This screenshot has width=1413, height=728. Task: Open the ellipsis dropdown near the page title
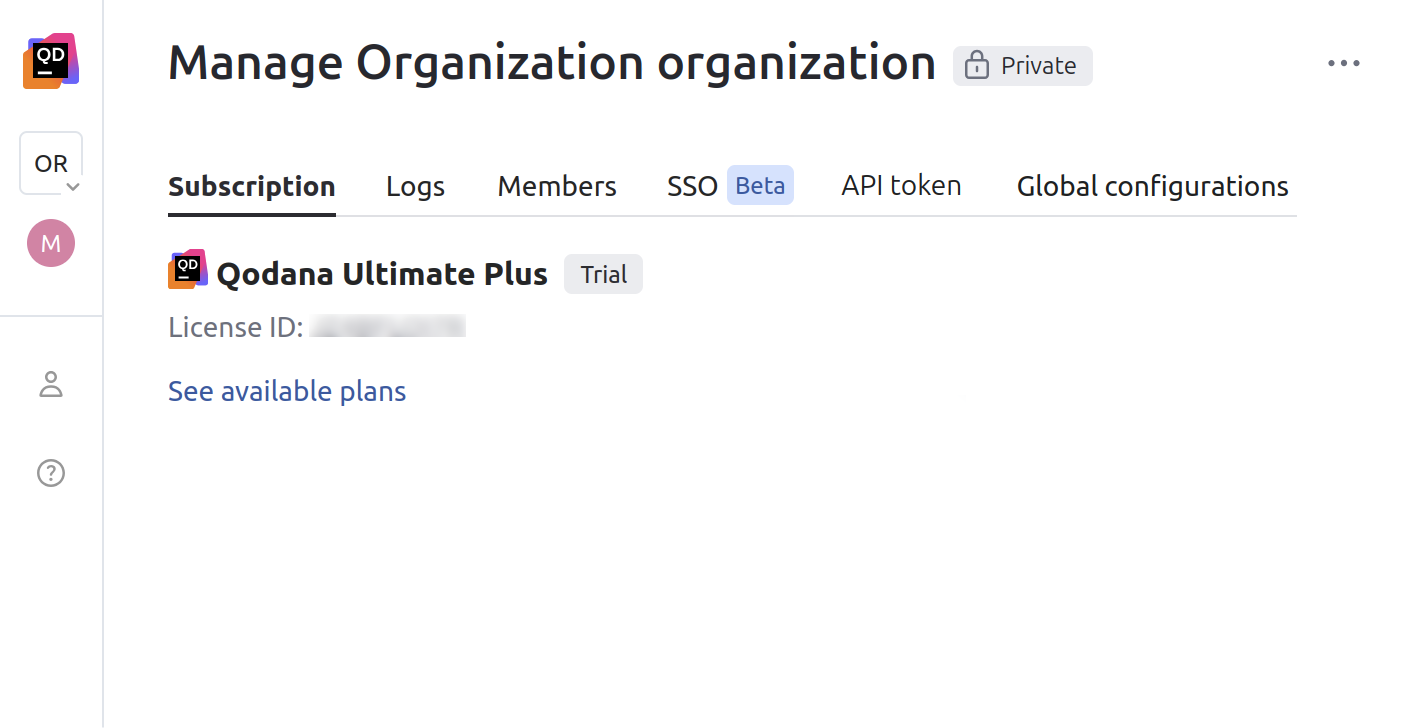[x=1344, y=63]
